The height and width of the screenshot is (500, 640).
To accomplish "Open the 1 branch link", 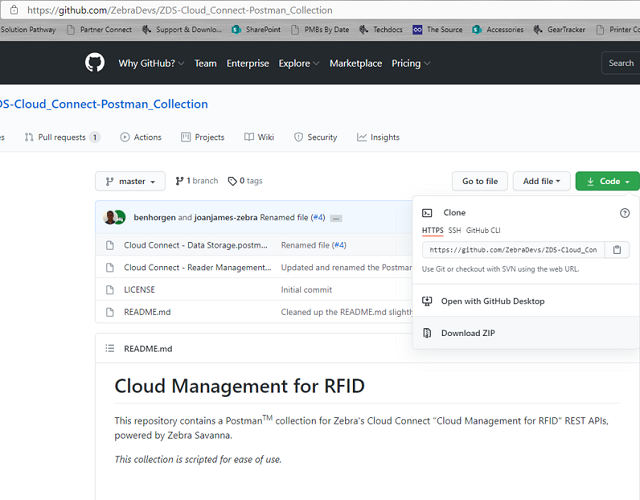I will pos(196,181).
